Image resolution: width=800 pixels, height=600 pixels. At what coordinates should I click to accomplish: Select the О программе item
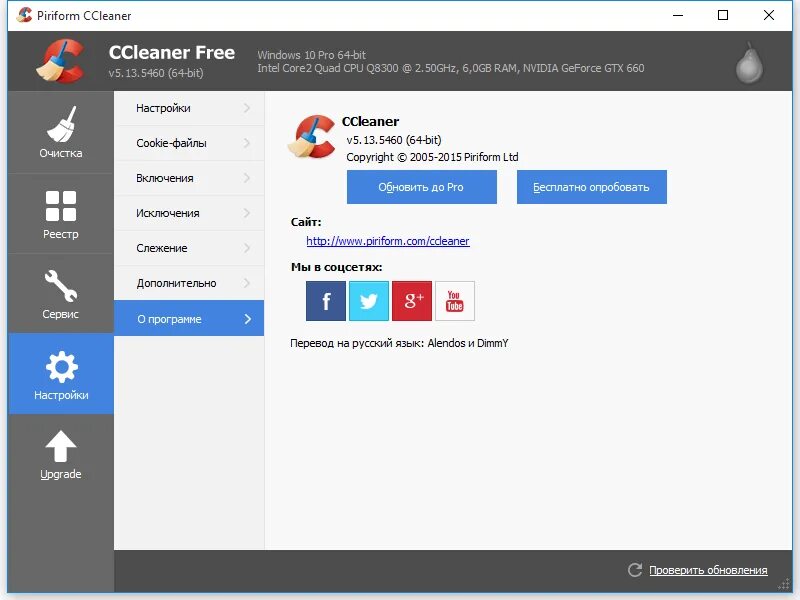(x=189, y=318)
